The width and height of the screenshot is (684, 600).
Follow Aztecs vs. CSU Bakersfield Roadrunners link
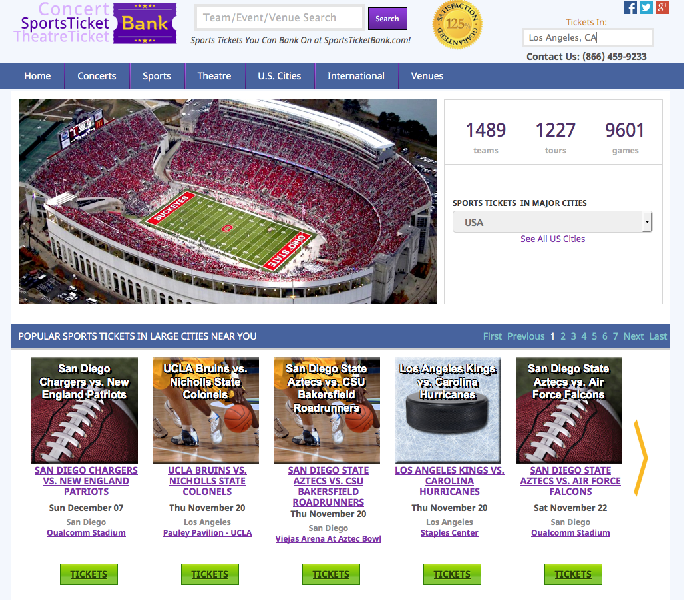[x=328, y=486]
